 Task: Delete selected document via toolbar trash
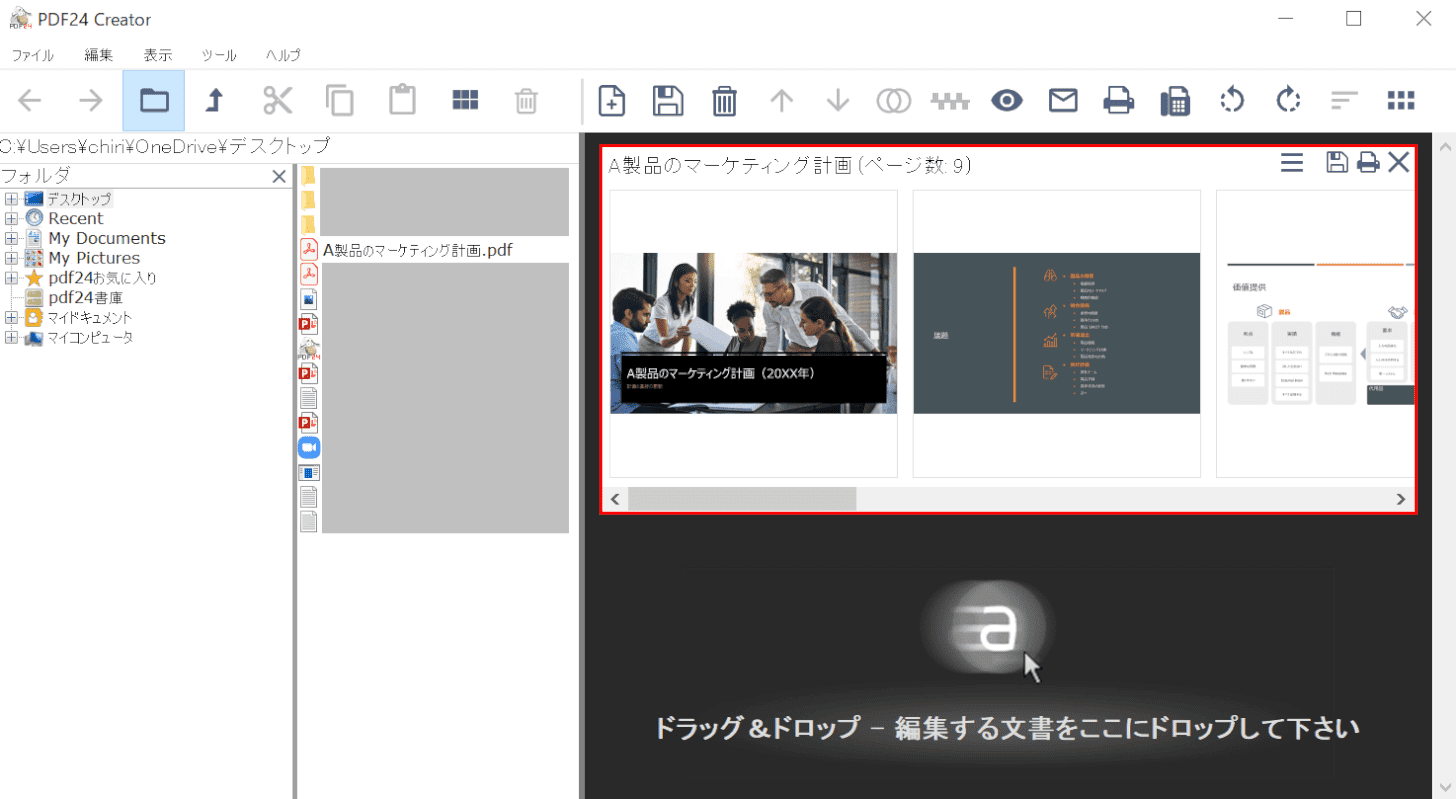click(725, 100)
